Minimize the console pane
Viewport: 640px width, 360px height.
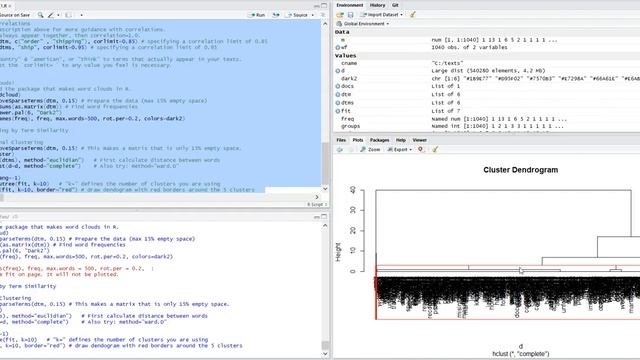click(317, 217)
